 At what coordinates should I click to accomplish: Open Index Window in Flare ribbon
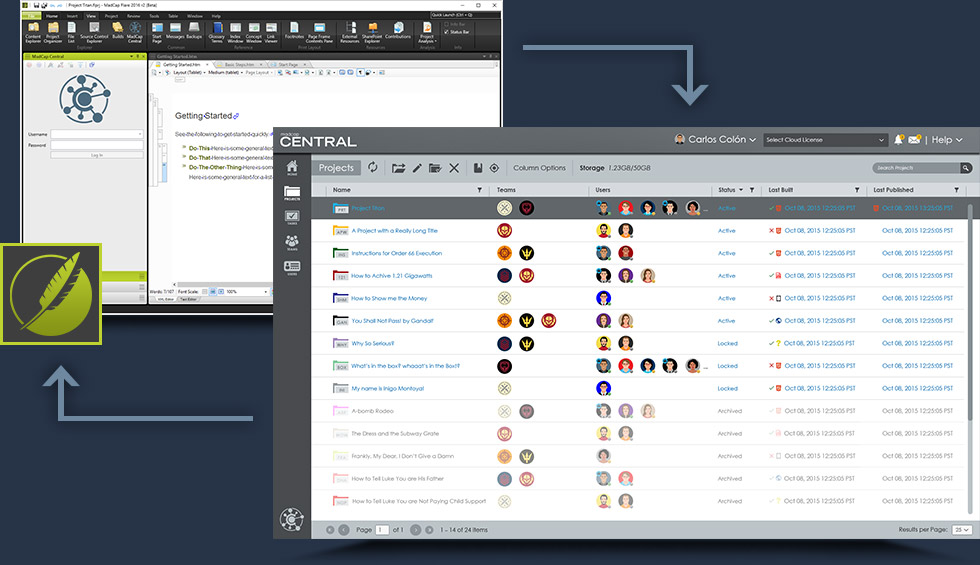point(236,32)
